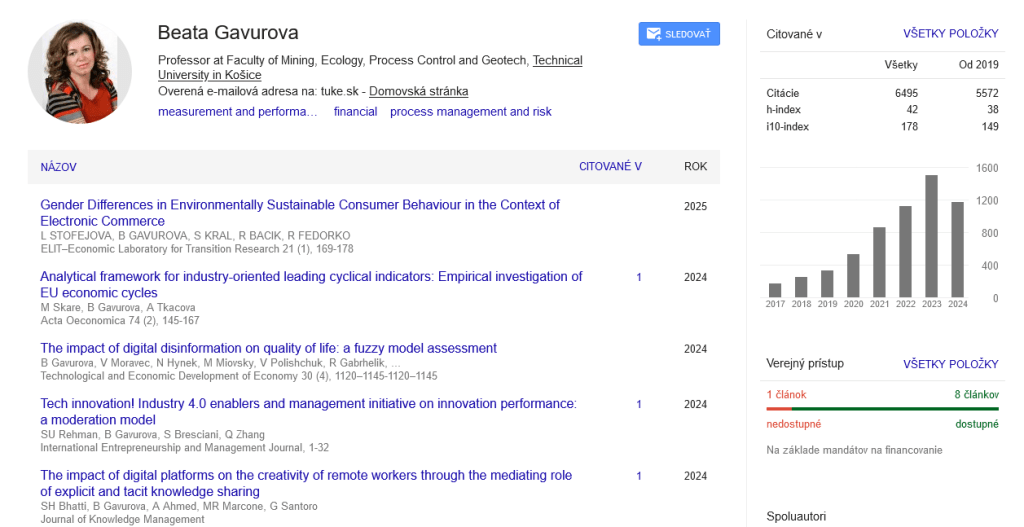This screenshot has width=1024, height=527.
Task: Open Všetky položky next to Citované v
Action: pyautogui.click(x=950, y=34)
